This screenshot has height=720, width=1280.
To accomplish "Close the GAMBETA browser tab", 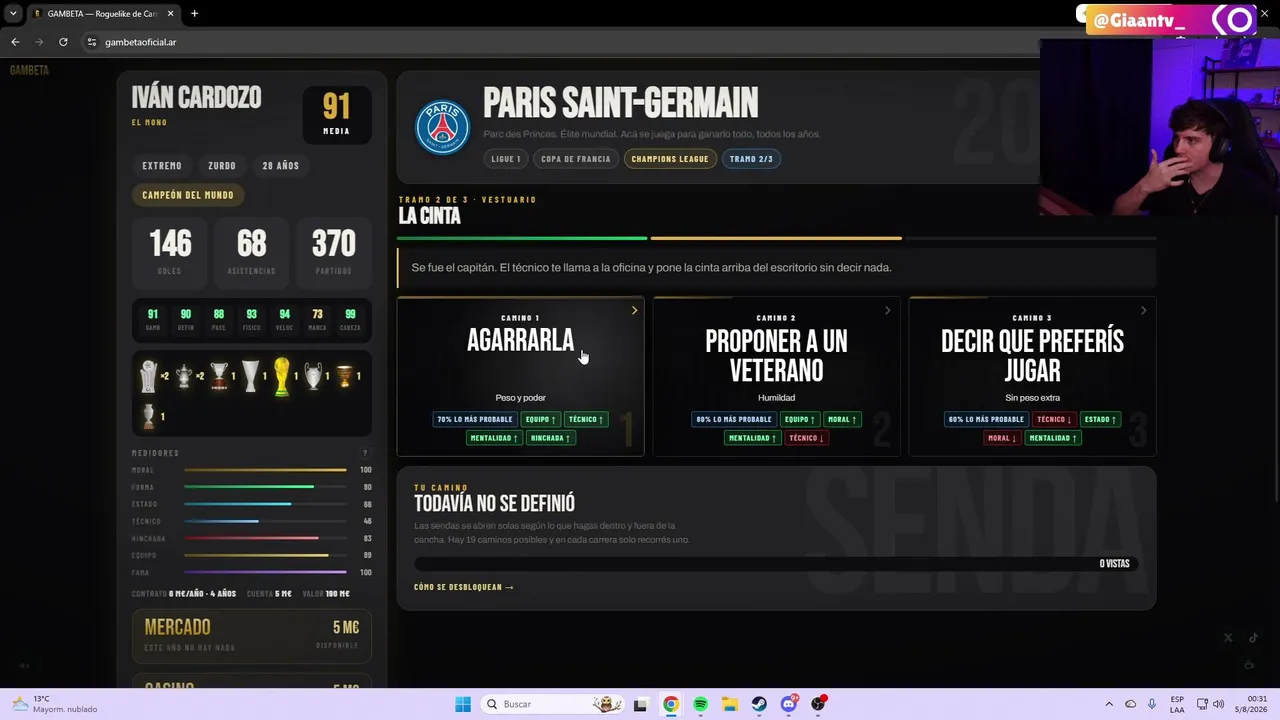I will tap(170, 14).
